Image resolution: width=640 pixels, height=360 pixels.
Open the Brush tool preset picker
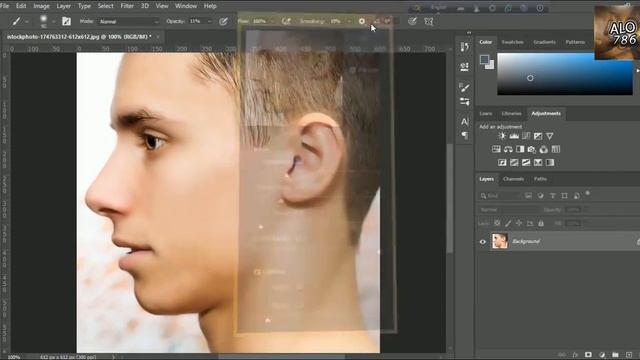(19, 21)
